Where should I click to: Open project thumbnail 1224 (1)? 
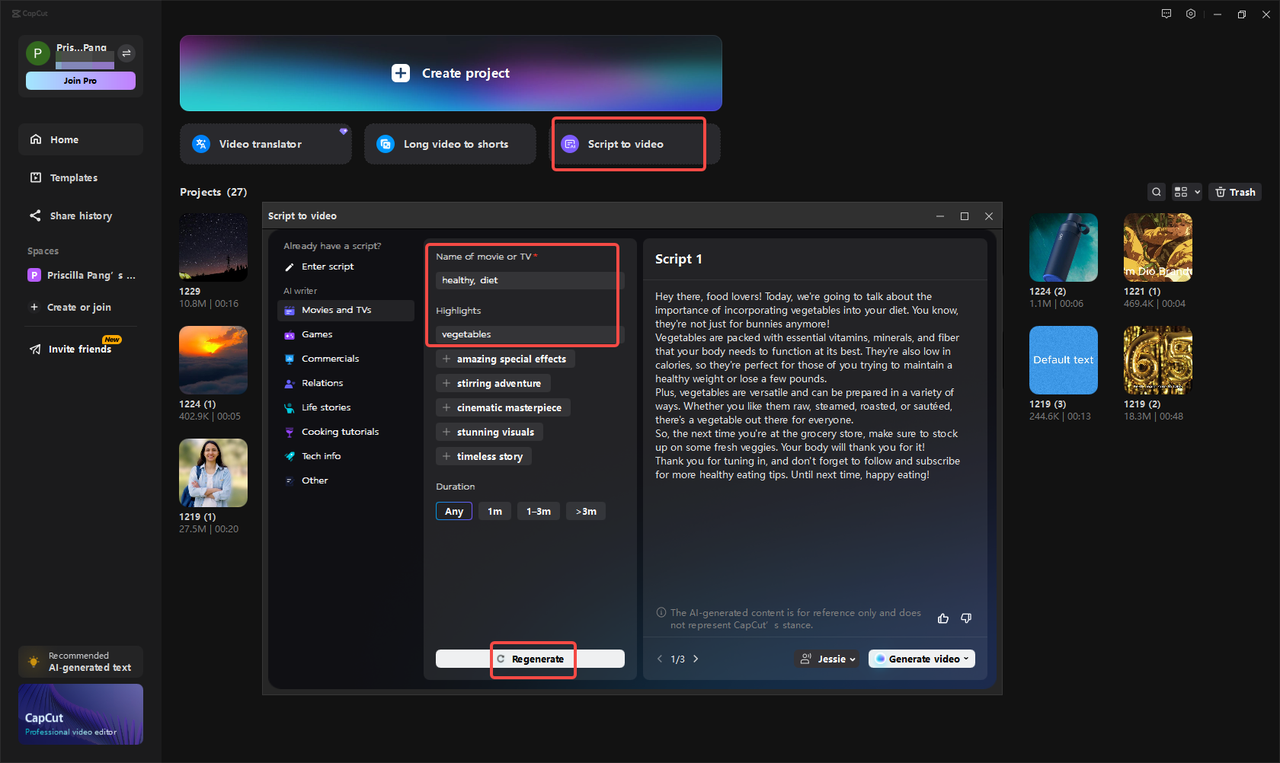(x=213, y=360)
